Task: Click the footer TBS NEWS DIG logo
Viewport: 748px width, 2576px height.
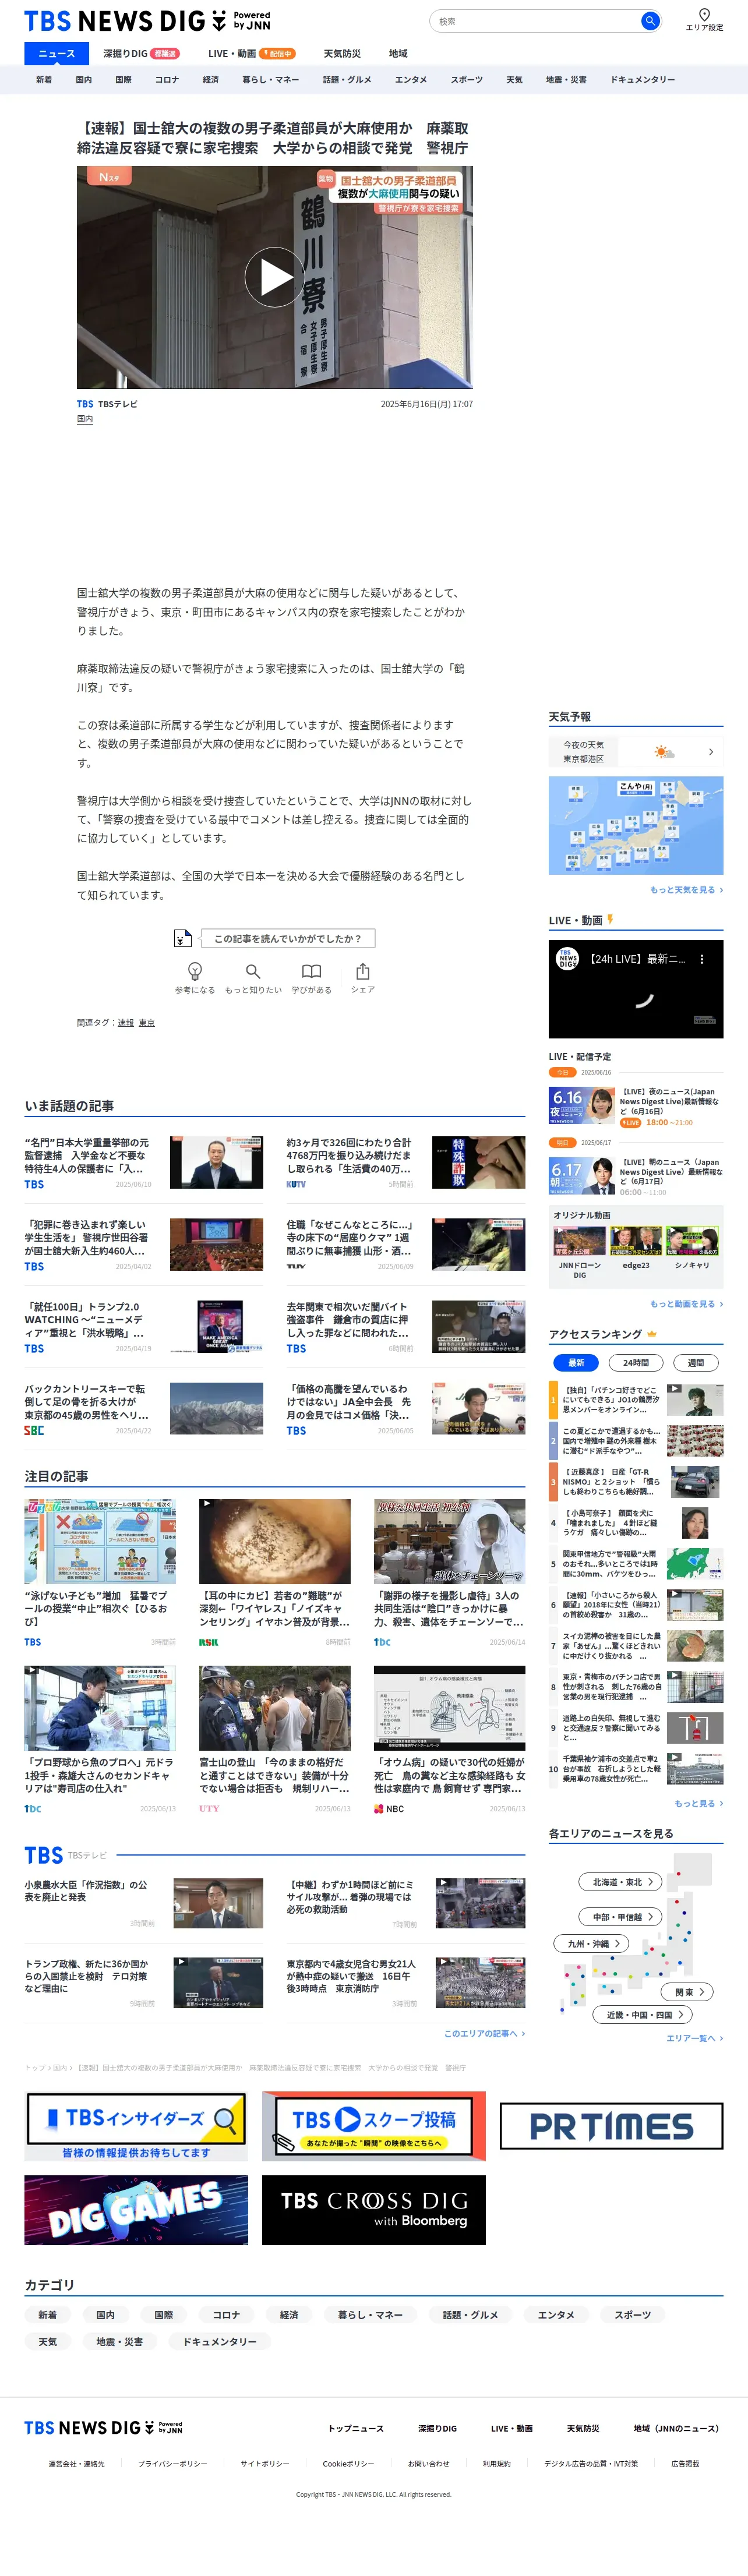Action: [103, 2427]
